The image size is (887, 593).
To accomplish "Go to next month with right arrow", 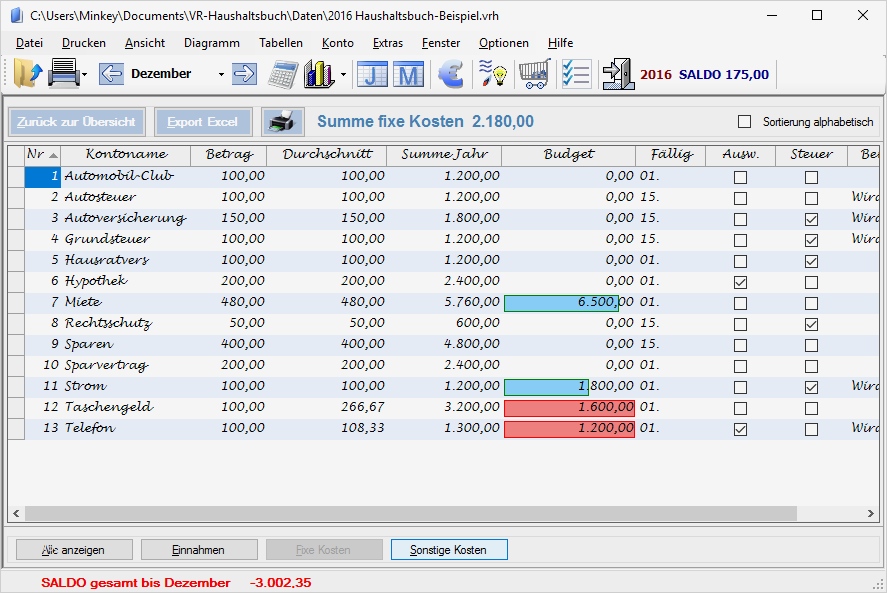I will [244, 74].
